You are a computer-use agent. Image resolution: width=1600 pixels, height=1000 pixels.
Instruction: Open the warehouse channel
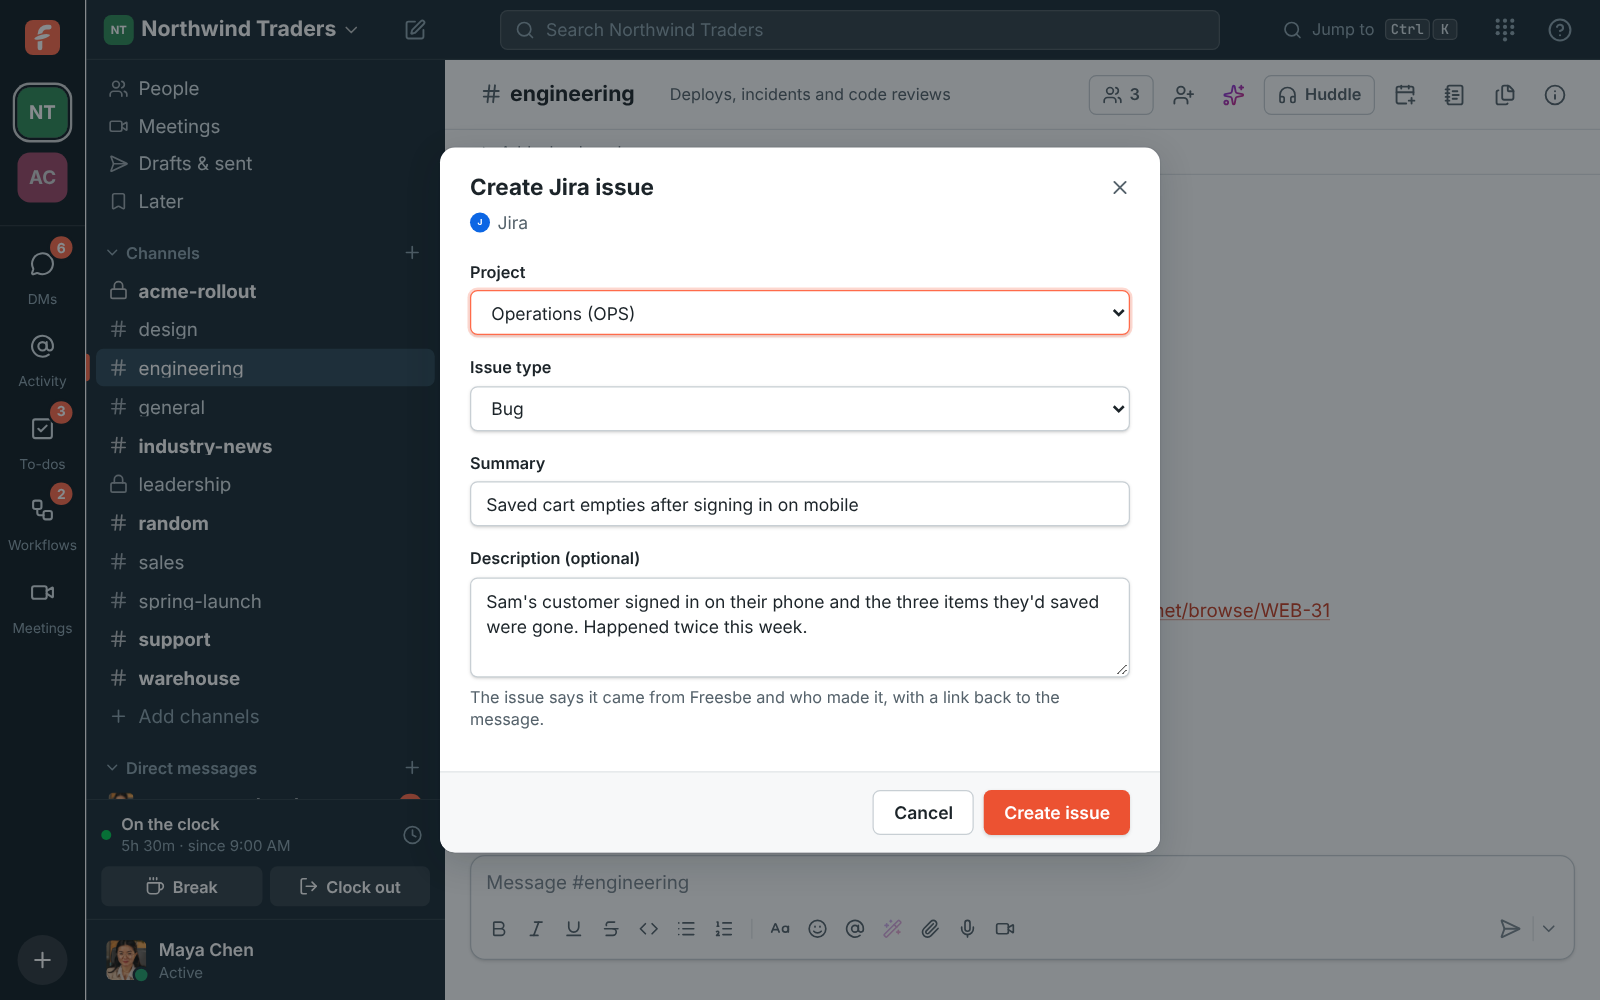click(265, 678)
